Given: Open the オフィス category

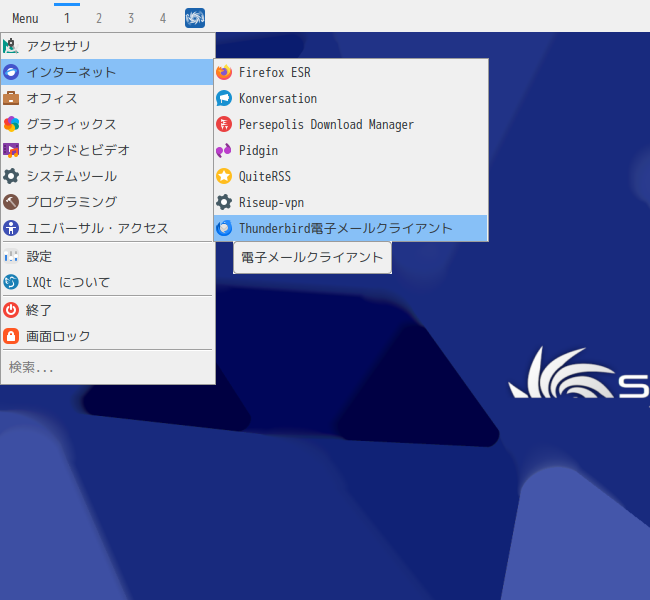Looking at the screenshot, I should (108, 98).
